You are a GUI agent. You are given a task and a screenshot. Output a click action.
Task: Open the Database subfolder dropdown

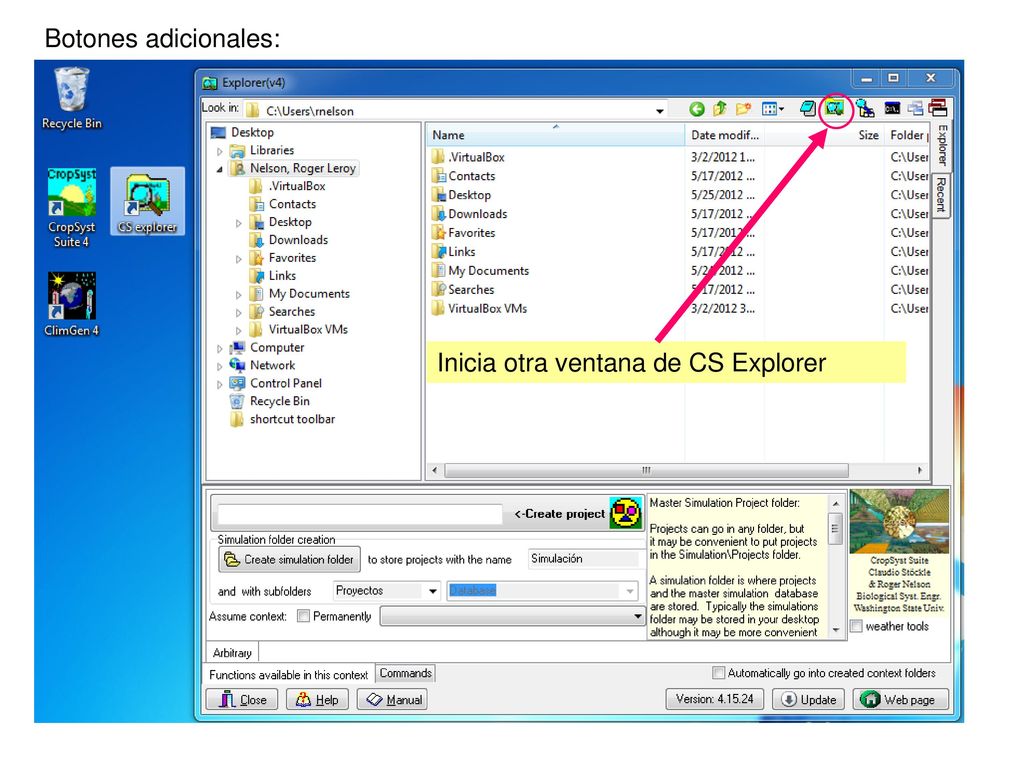(x=630, y=591)
